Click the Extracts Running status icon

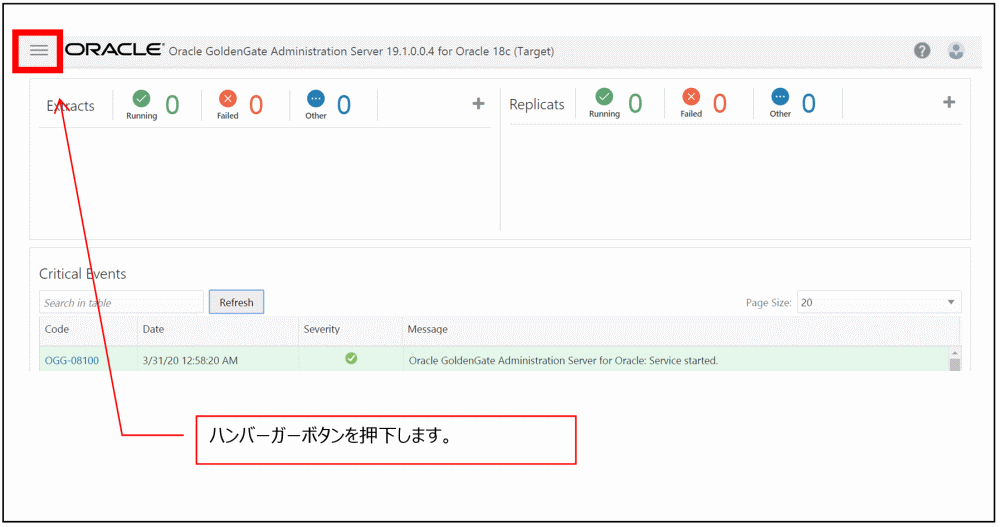[x=142, y=99]
